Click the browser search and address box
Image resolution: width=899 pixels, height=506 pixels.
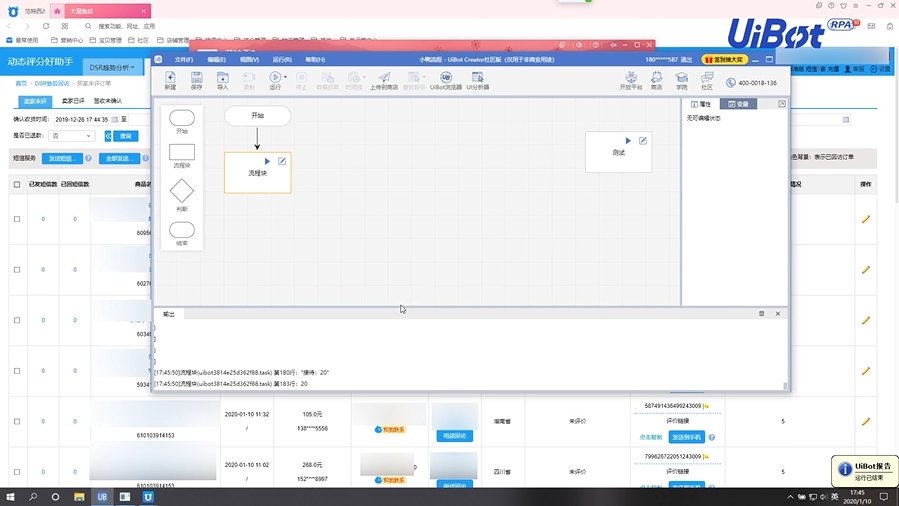126,26
